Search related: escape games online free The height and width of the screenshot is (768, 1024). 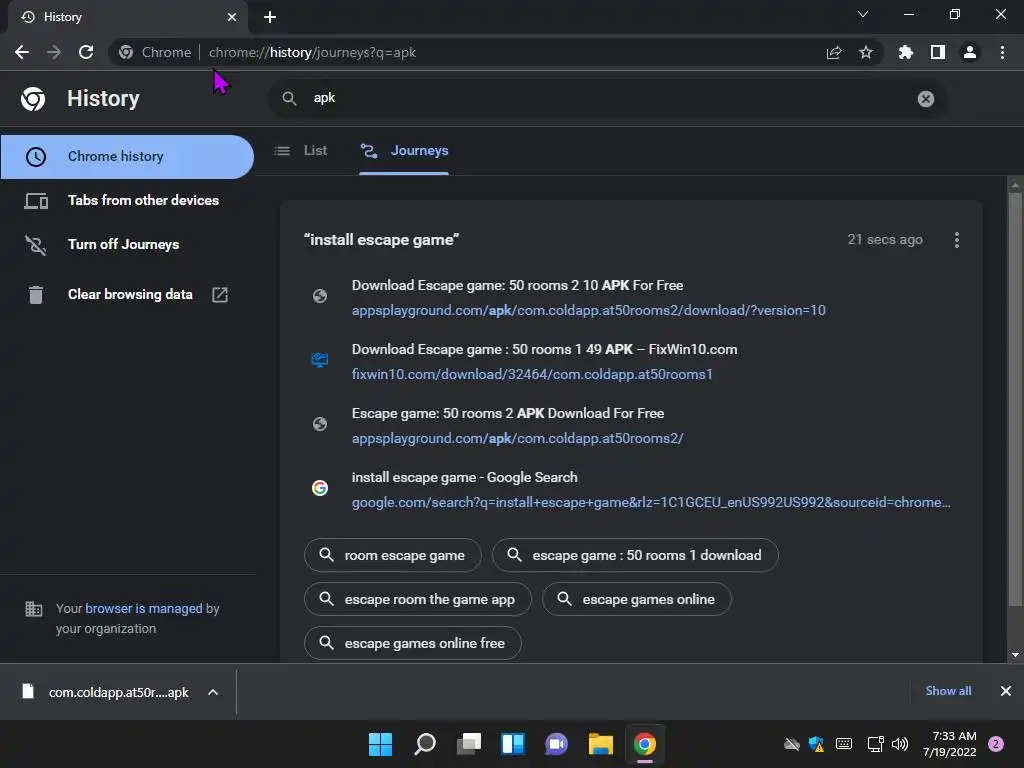tap(413, 643)
